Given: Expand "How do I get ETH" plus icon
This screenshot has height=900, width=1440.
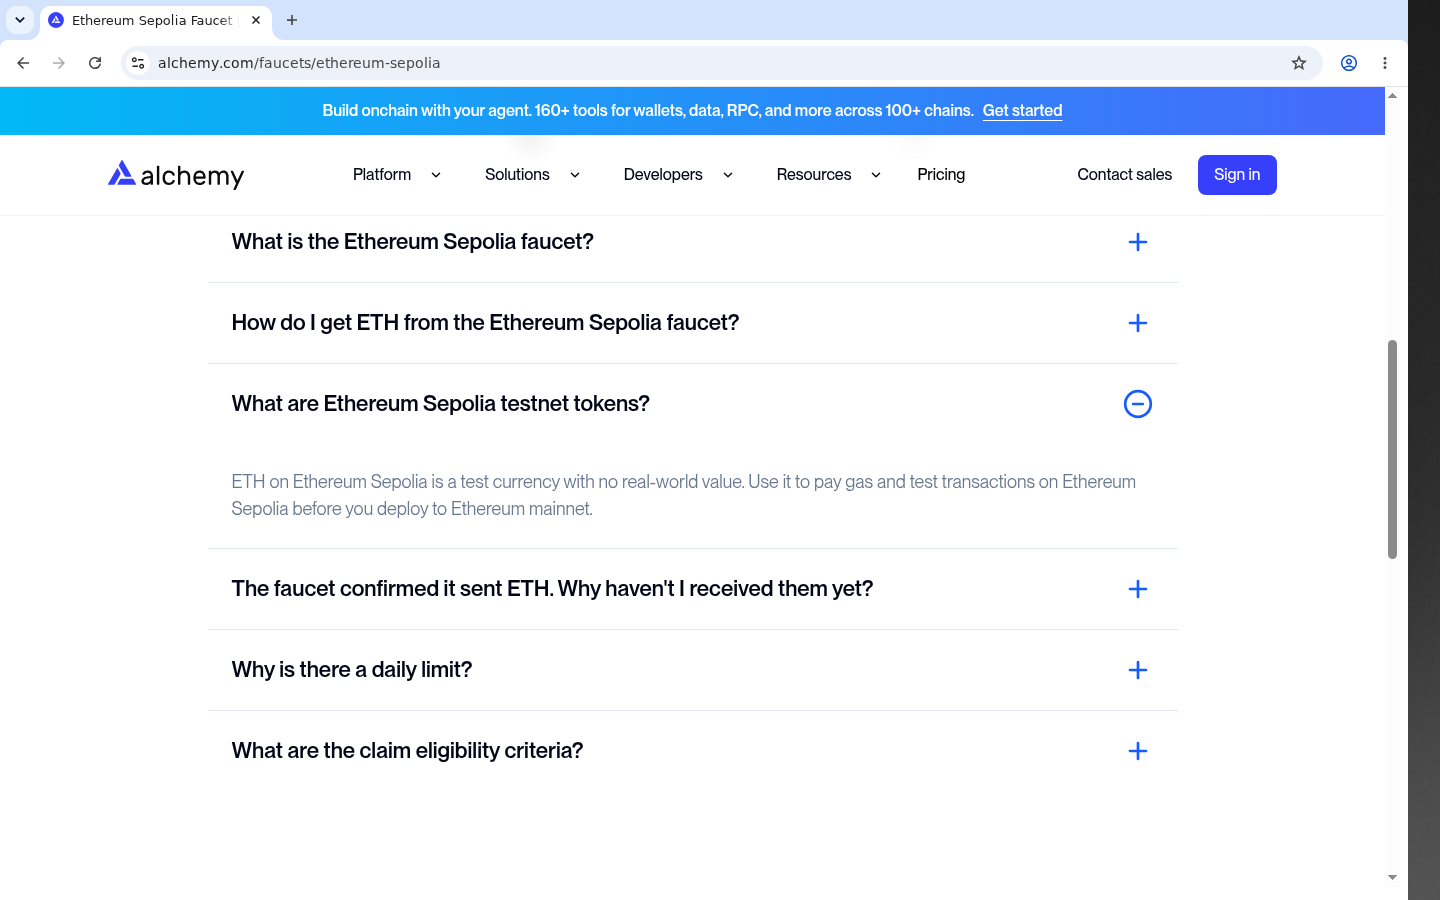Looking at the screenshot, I should coord(1138,323).
